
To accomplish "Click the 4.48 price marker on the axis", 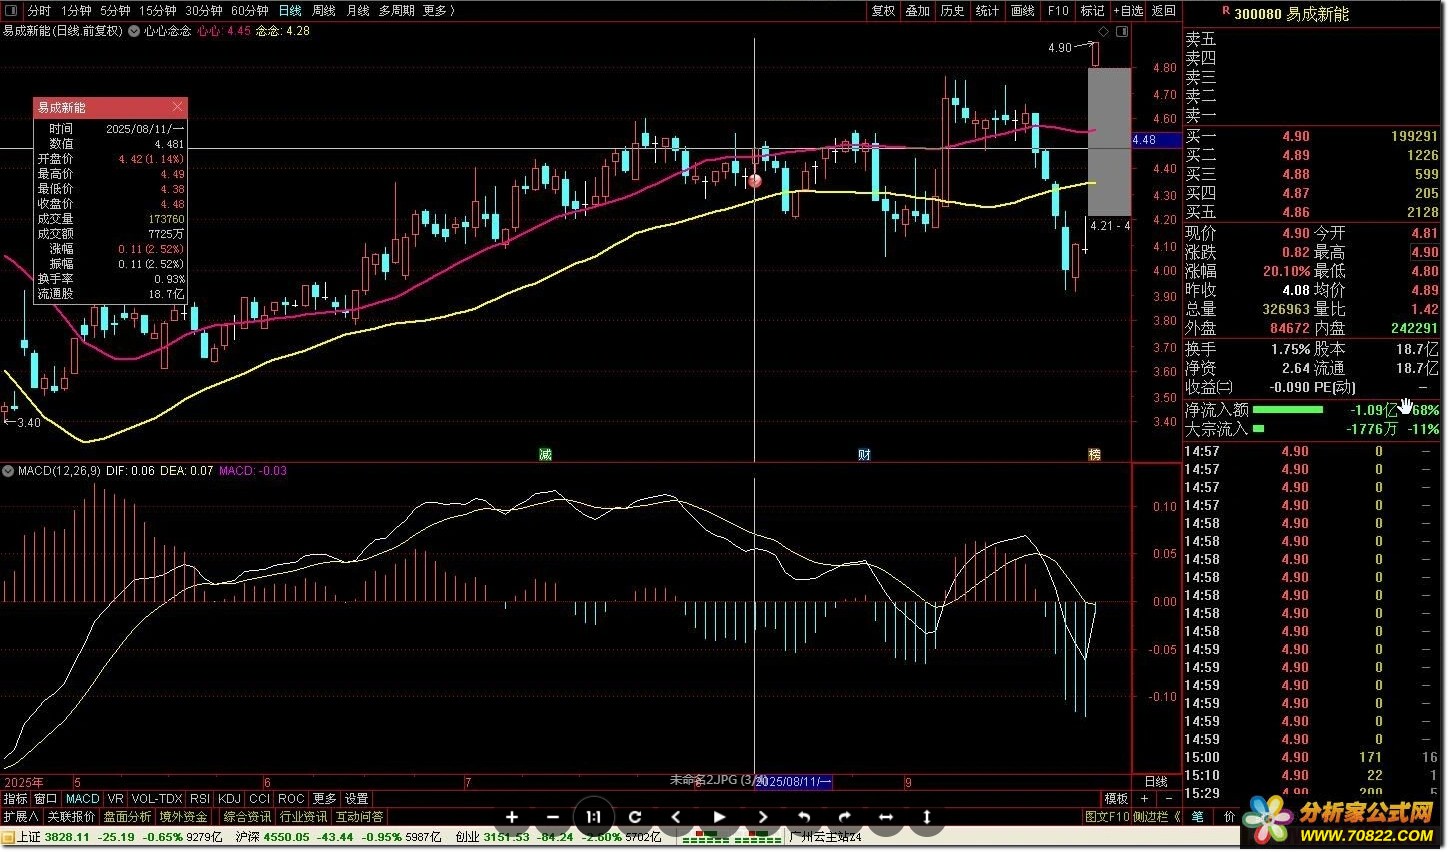I will coord(1145,140).
